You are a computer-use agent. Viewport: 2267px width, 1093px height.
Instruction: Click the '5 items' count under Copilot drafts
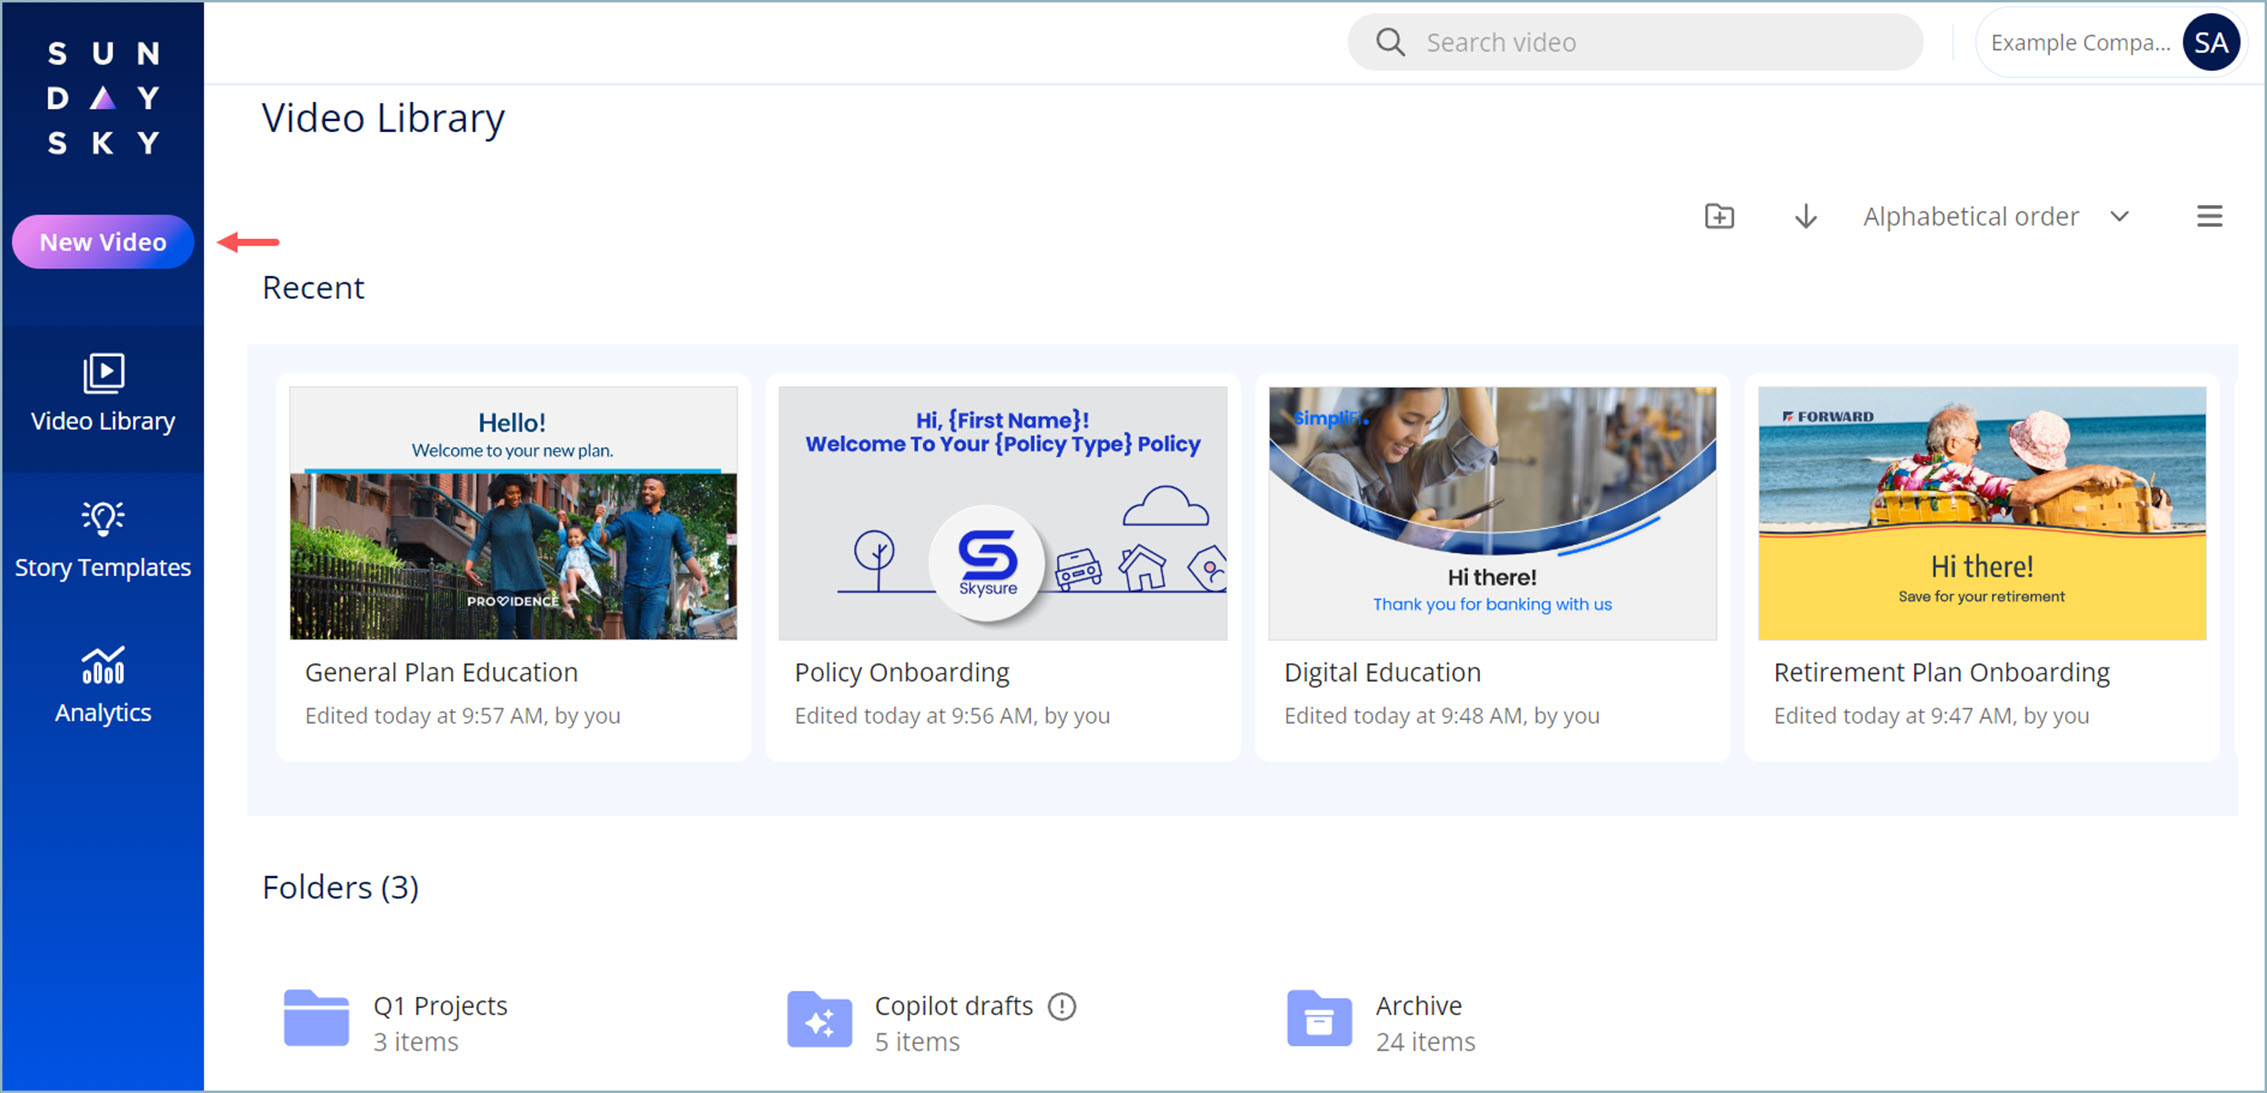[x=917, y=1042]
